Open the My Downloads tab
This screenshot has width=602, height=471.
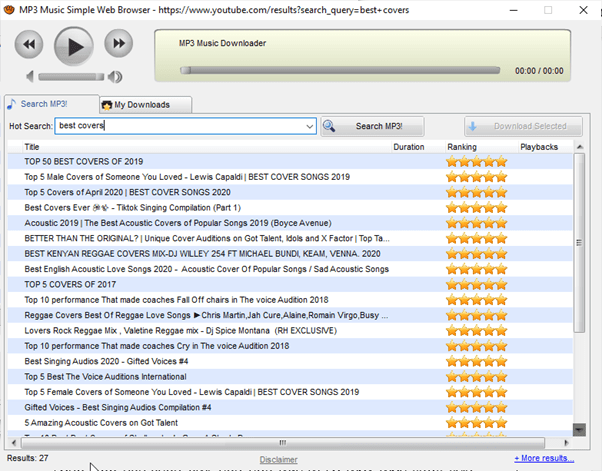[x=146, y=105]
